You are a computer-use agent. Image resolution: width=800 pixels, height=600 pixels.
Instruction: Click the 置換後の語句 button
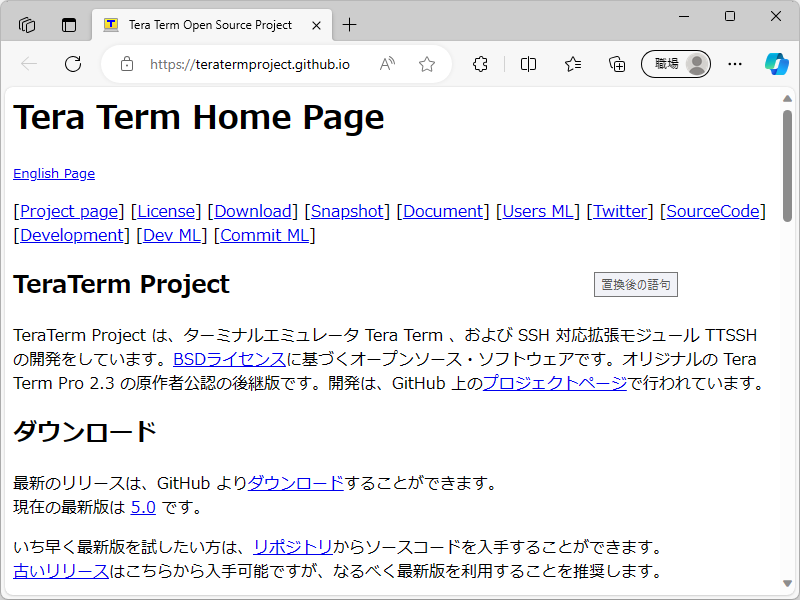634,284
